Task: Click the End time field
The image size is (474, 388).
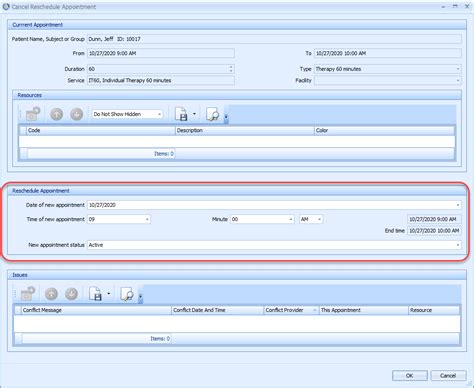Action: [x=434, y=231]
